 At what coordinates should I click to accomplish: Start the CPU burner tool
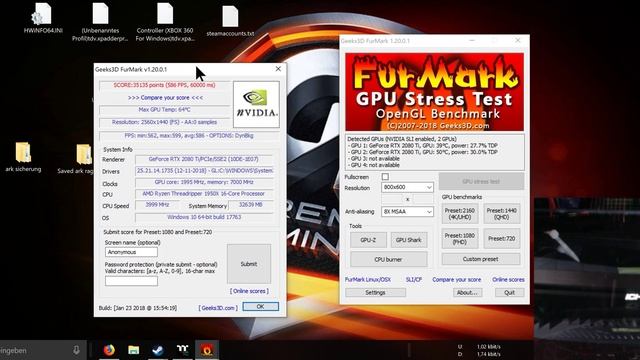[x=389, y=259]
